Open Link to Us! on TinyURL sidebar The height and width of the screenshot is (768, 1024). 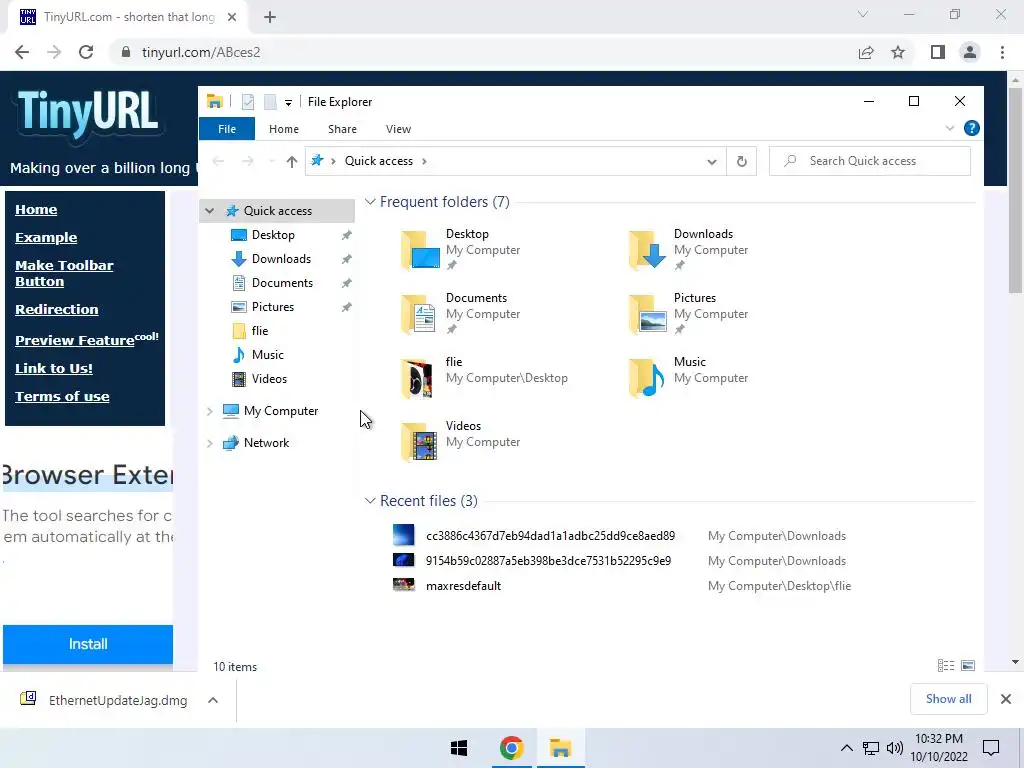coord(54,368)
